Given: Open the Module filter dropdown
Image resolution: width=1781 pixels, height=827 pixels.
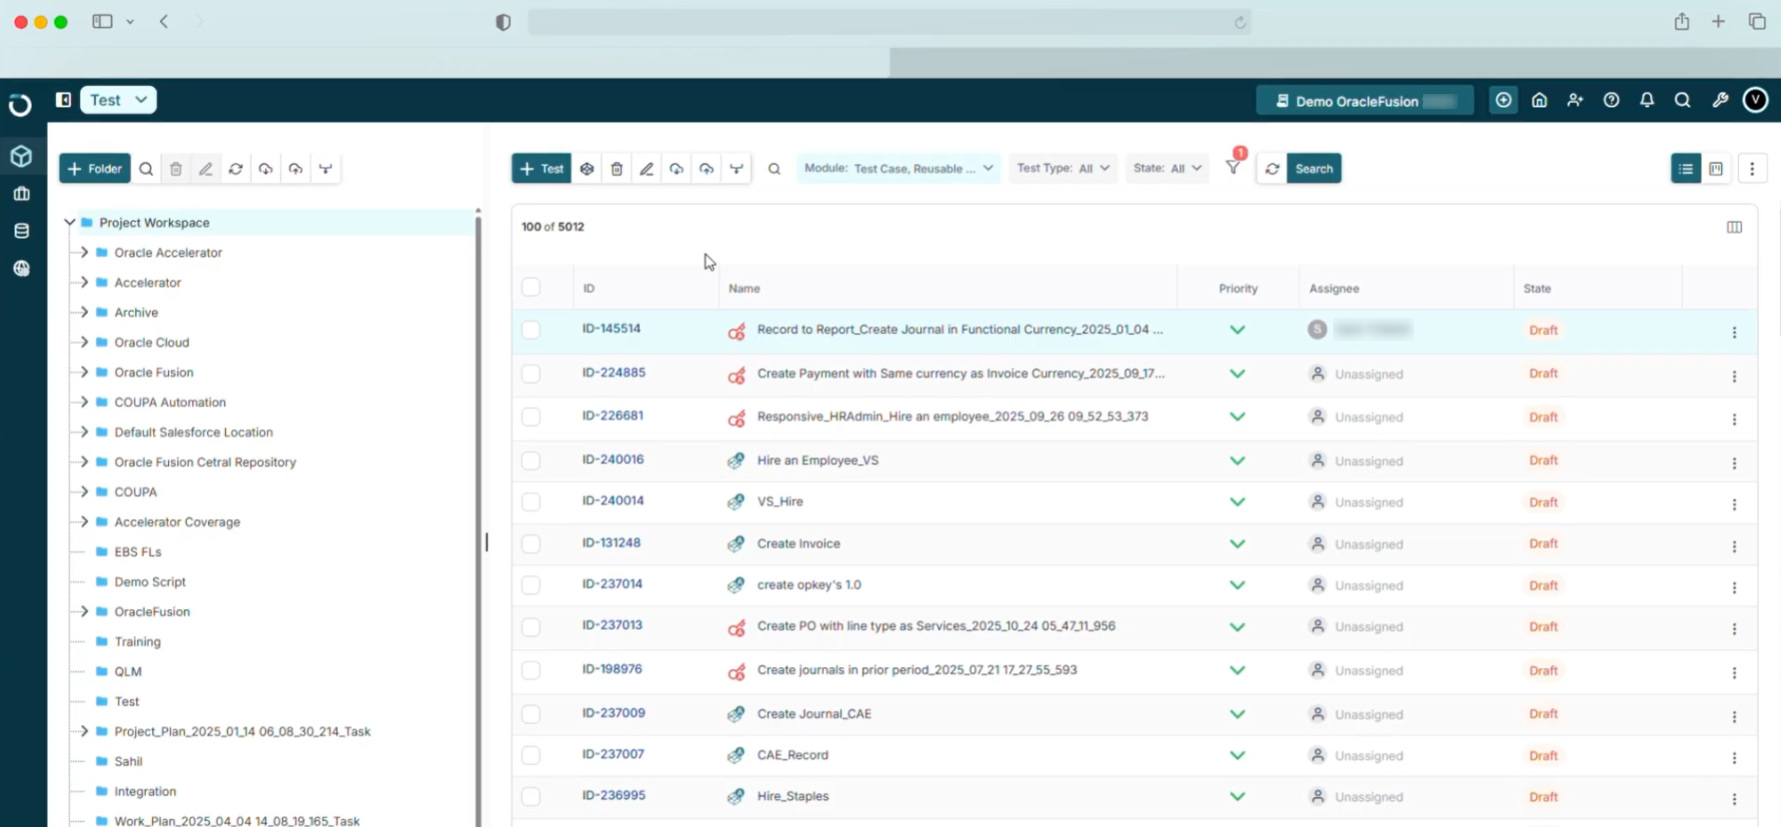Looking at the screenshot, I should (x=898, y=168).
